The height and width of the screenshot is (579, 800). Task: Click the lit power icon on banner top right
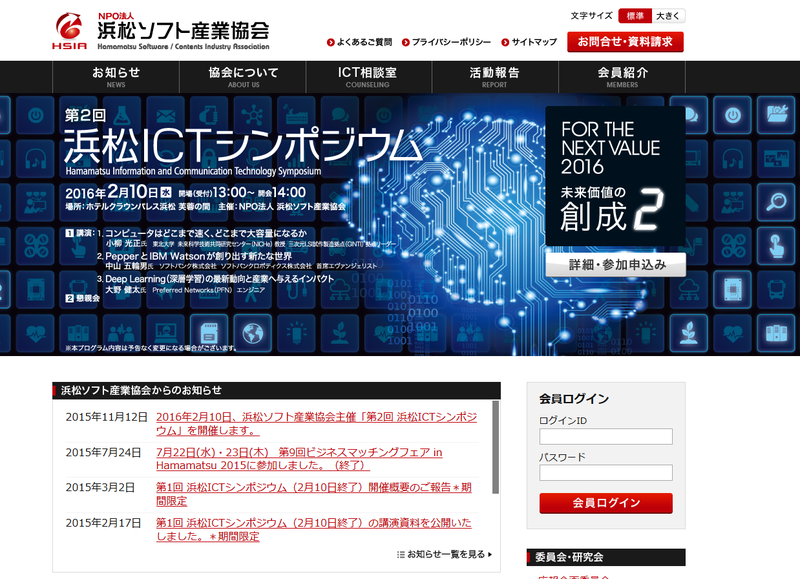[x=733, y=116]
